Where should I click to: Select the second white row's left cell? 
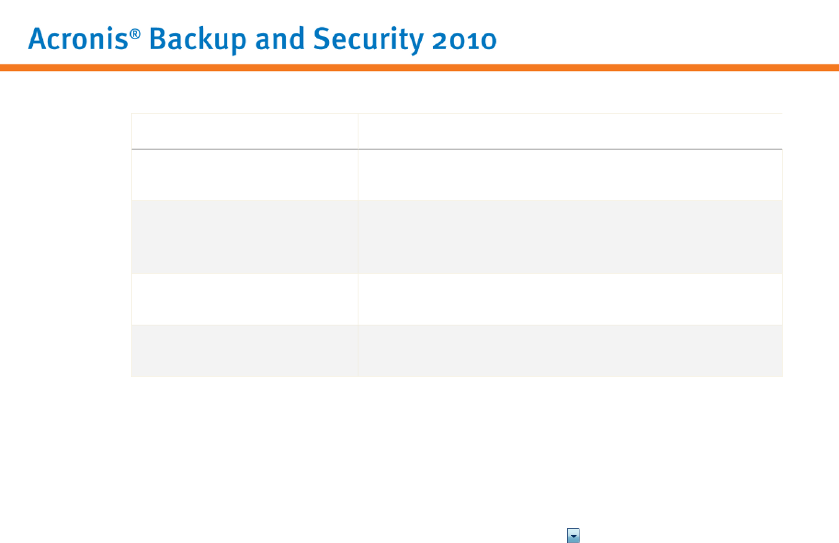(244, 299)
